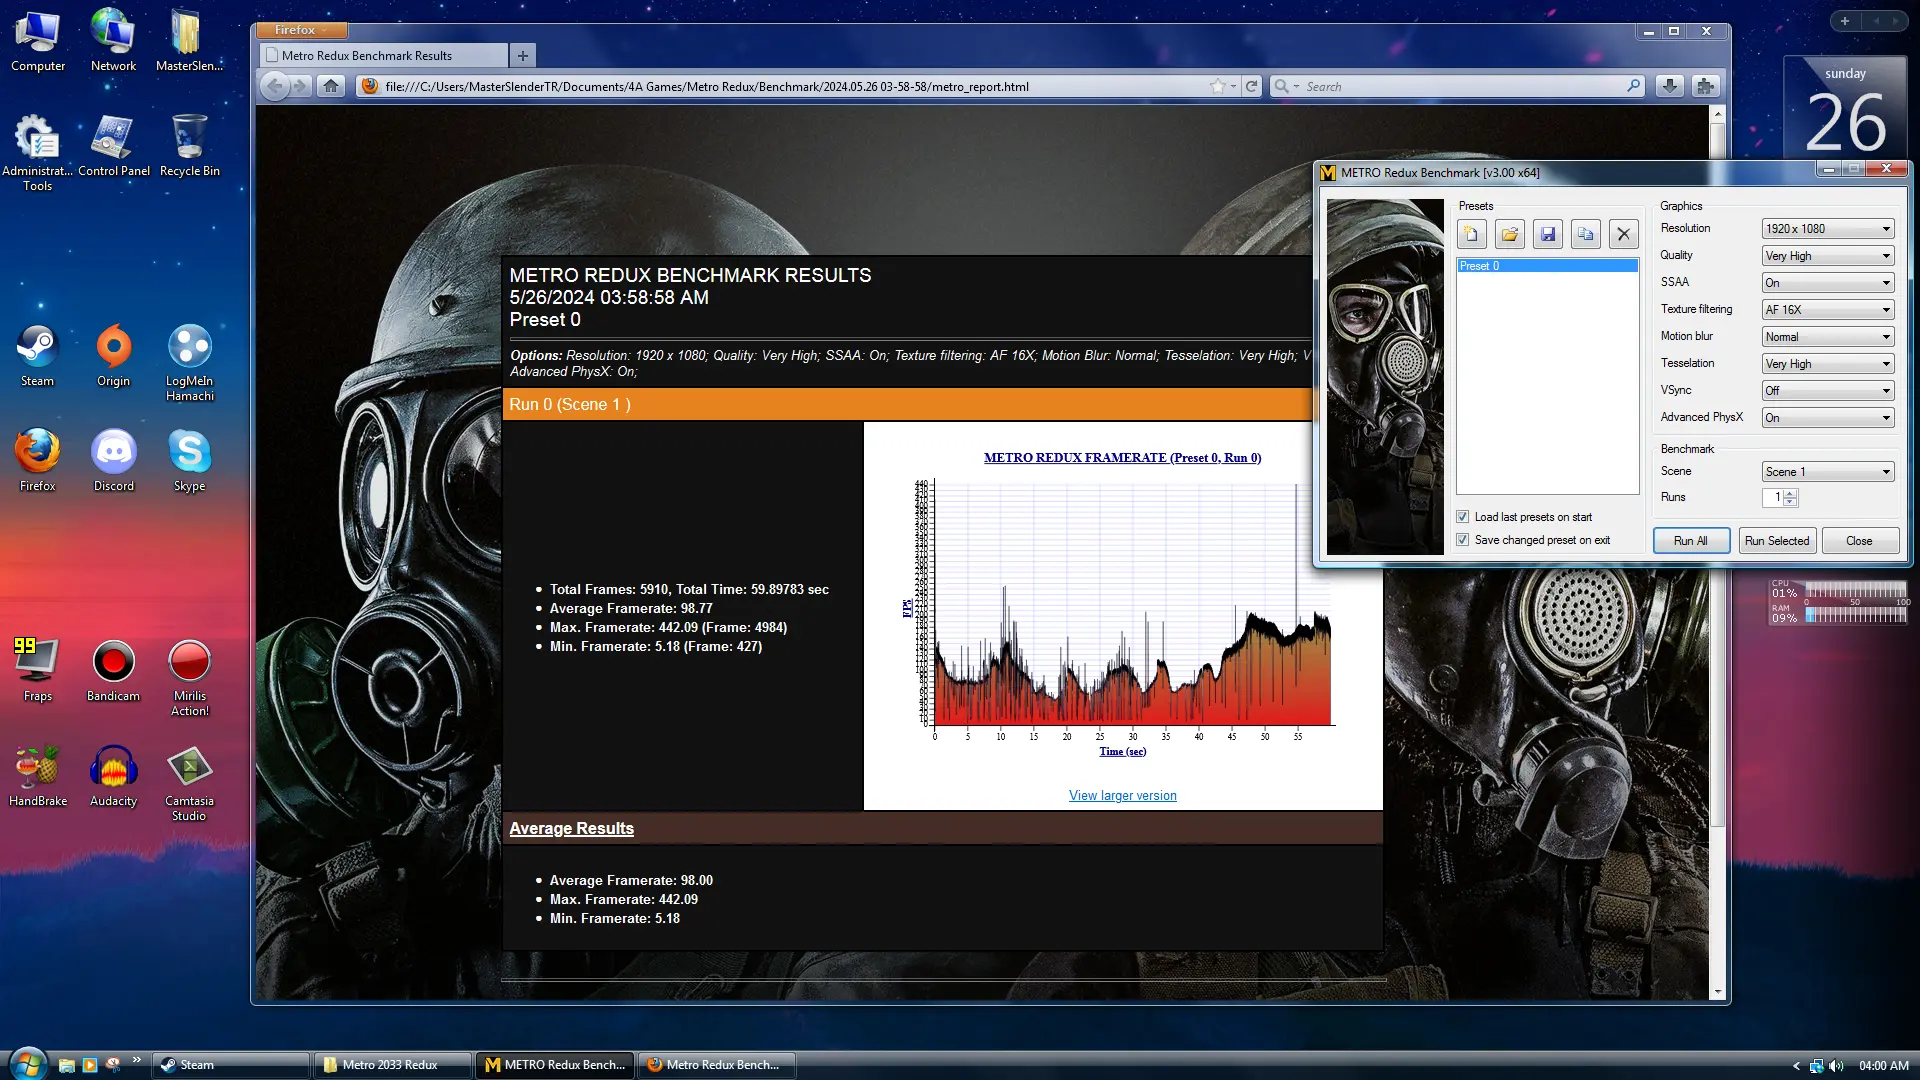Open Firefox downloads arrow icon
Viewport: 1920px width, 1080px height.
[1669, 86]
